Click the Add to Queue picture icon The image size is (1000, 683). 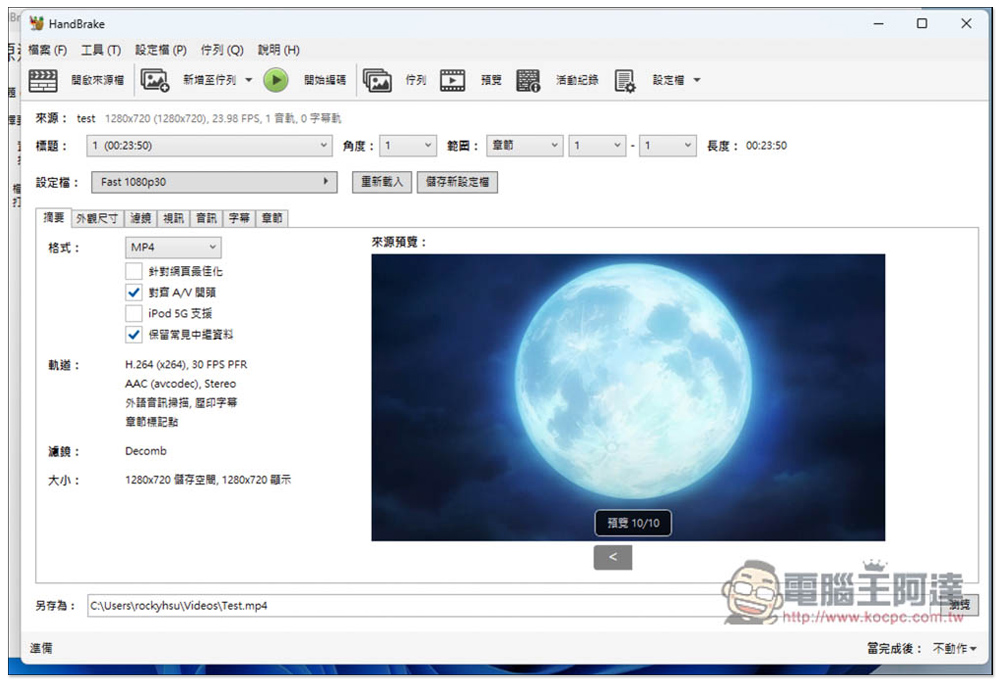[154, 80]
